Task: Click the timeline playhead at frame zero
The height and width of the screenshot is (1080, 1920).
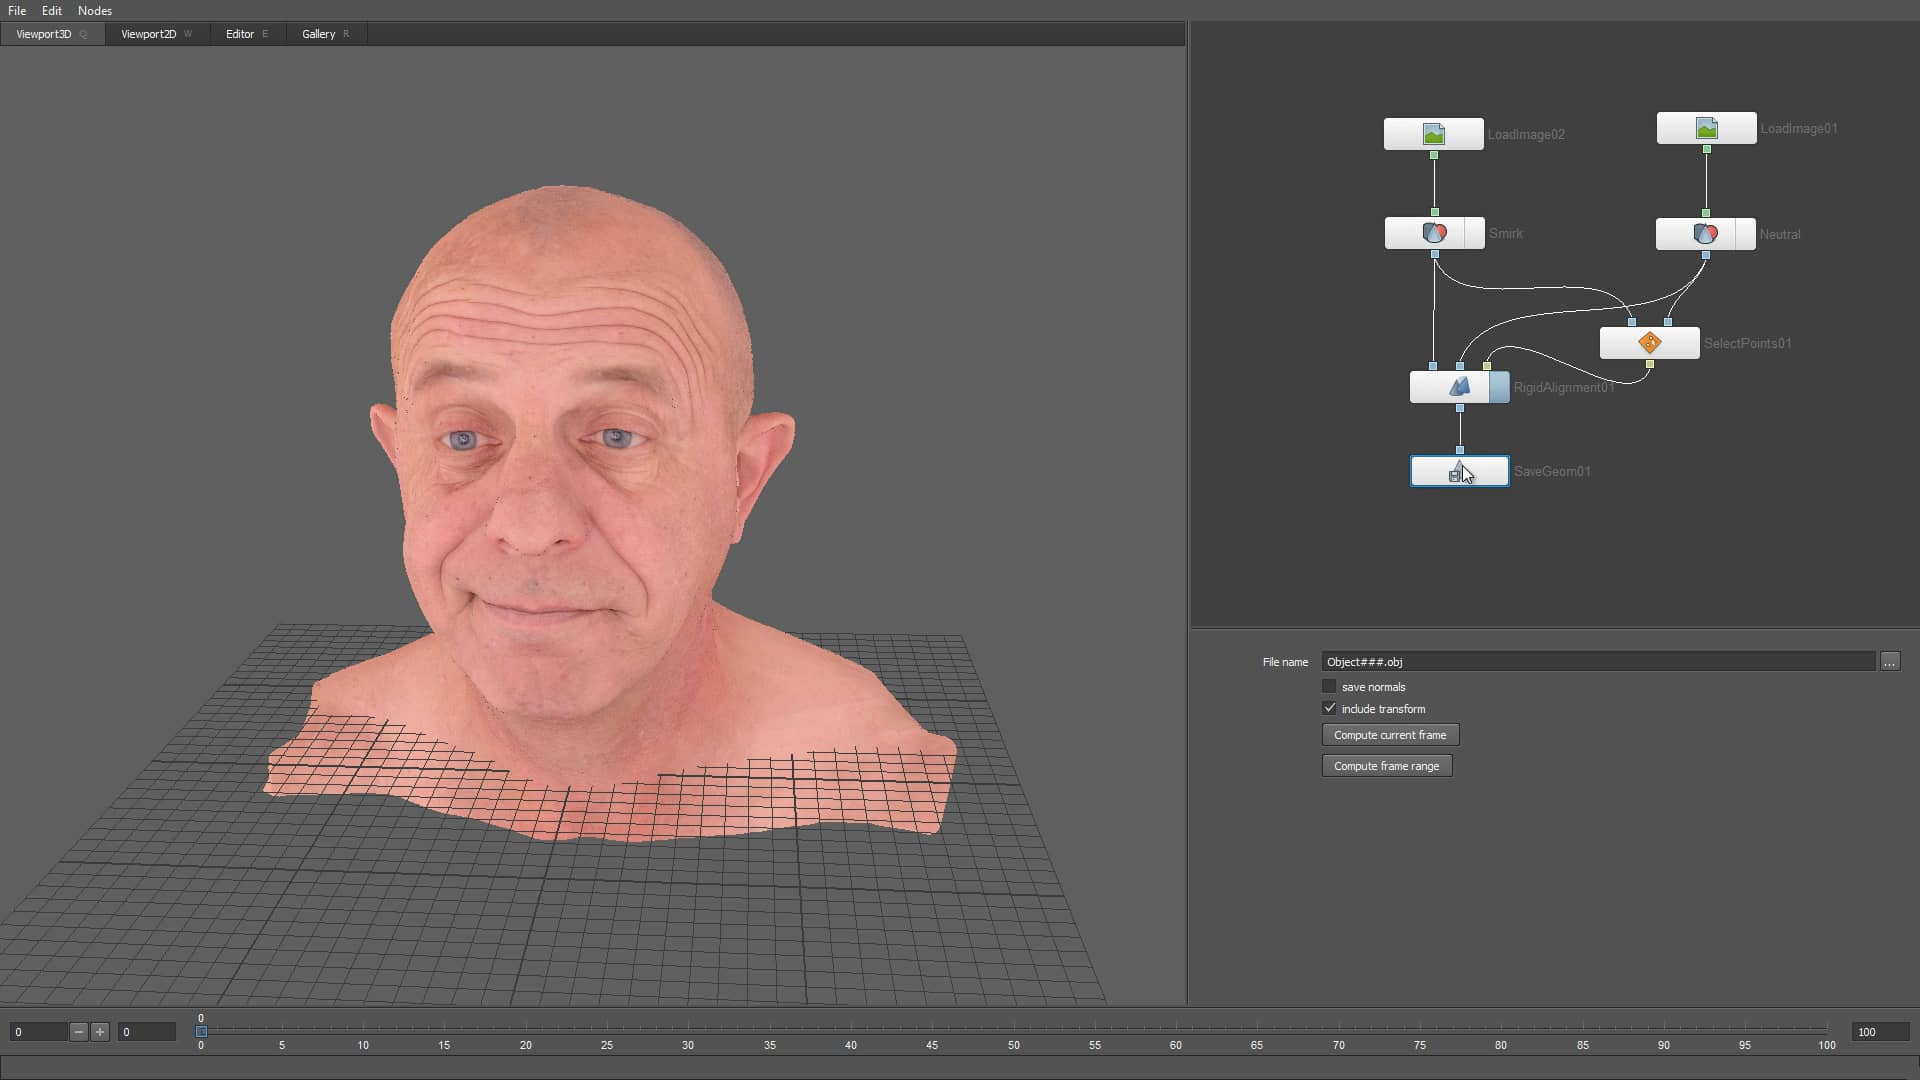Action: tap(201, 1031)
